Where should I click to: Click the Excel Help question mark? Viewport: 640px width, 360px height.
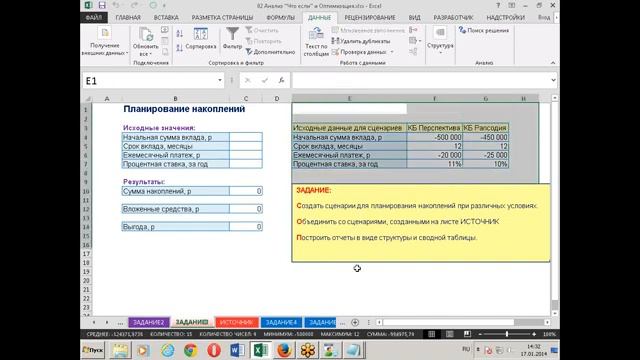point(498,5)
